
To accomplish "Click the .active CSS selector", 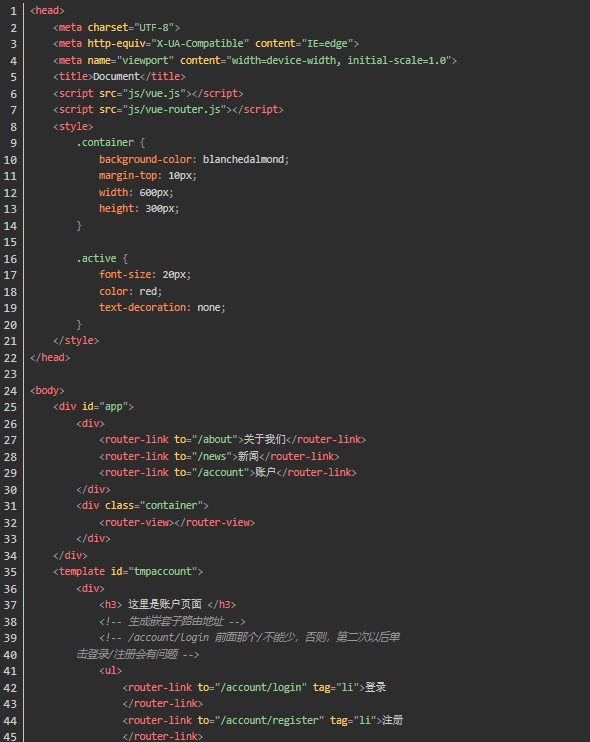I will [x=96, y=258].
